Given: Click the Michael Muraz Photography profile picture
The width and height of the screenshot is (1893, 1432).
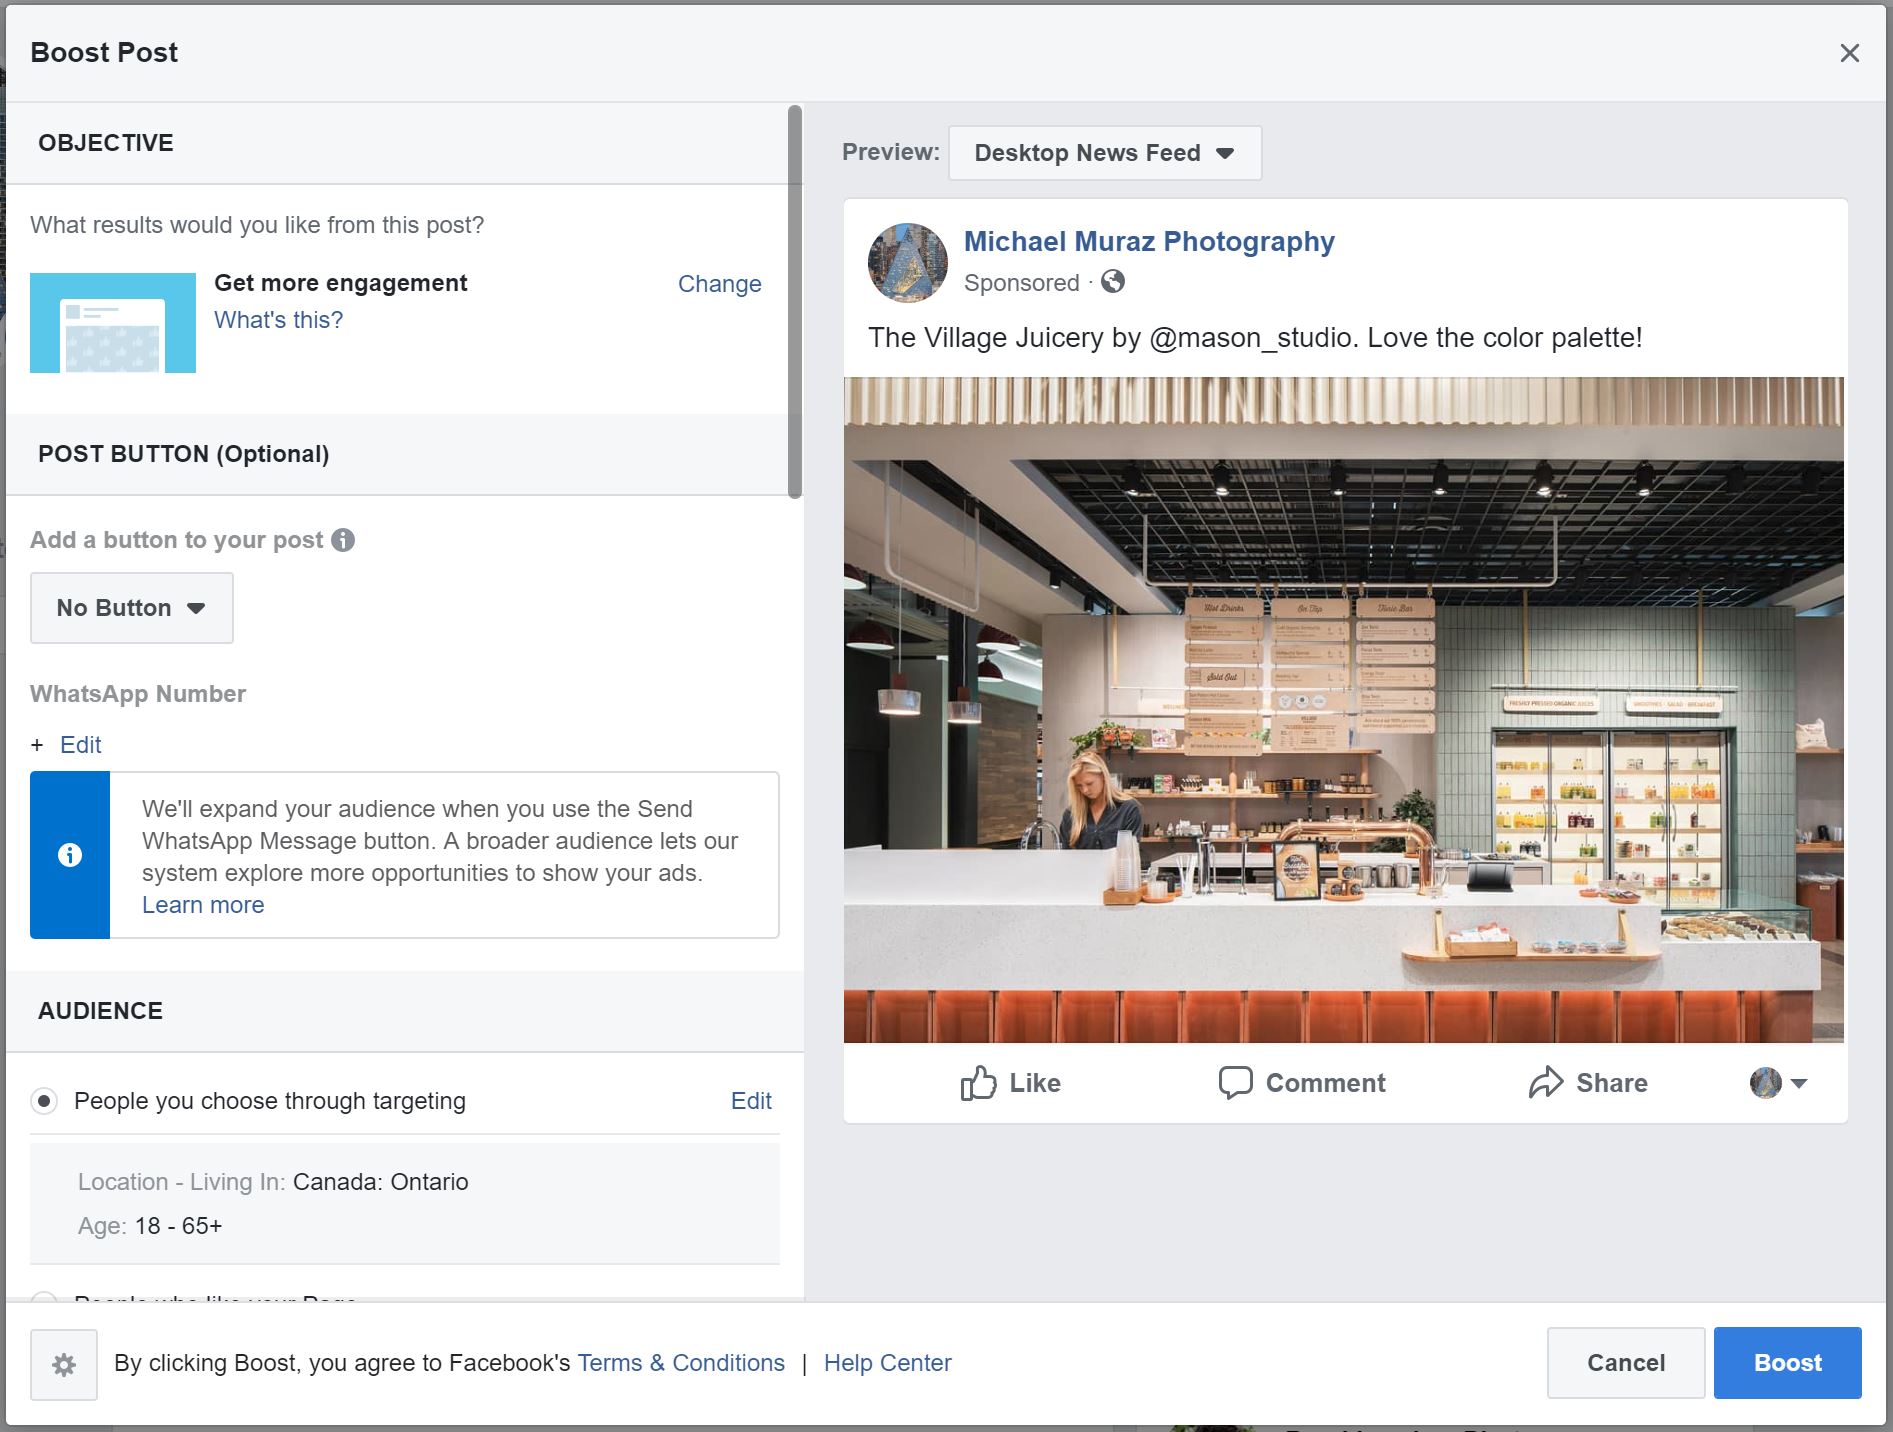Looking at the screenshot, I should coord(907,263).
